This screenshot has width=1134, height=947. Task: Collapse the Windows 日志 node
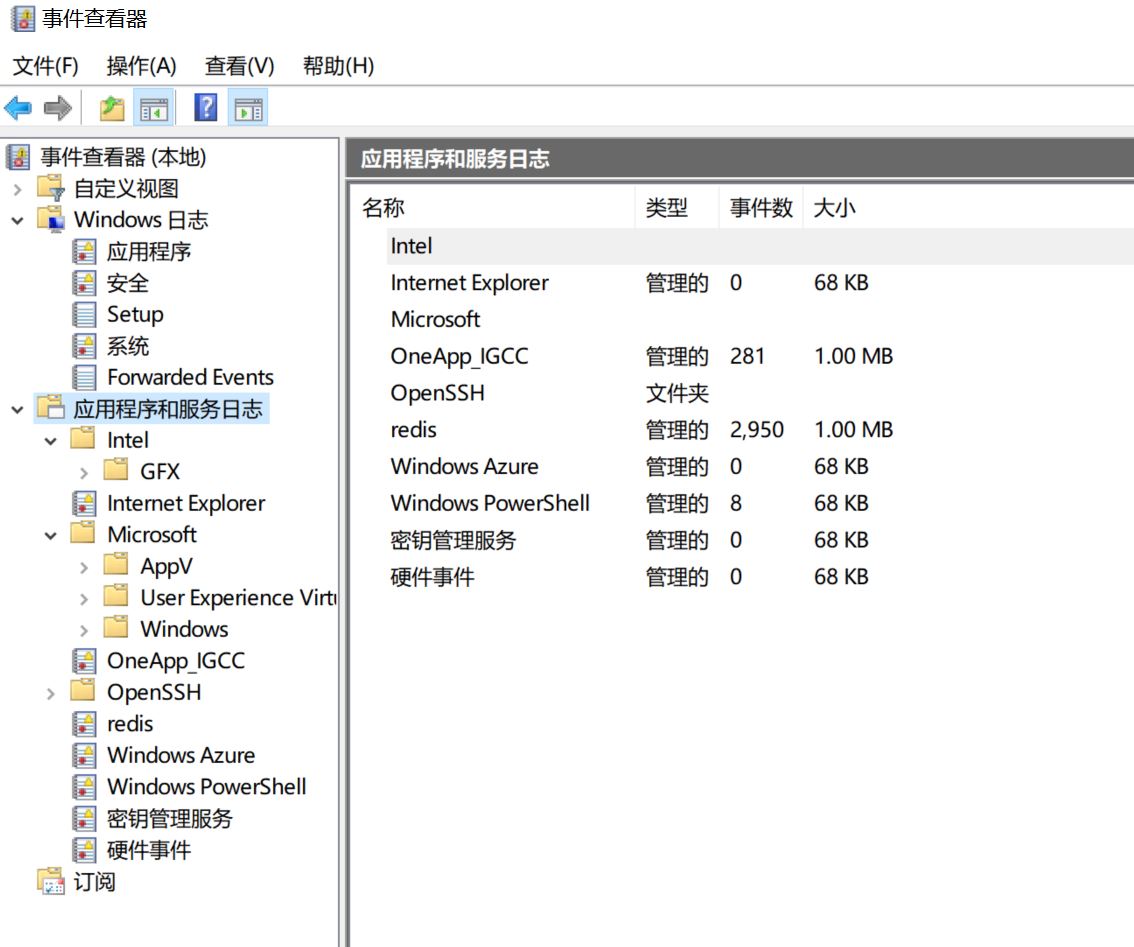[x=17, y=221]
